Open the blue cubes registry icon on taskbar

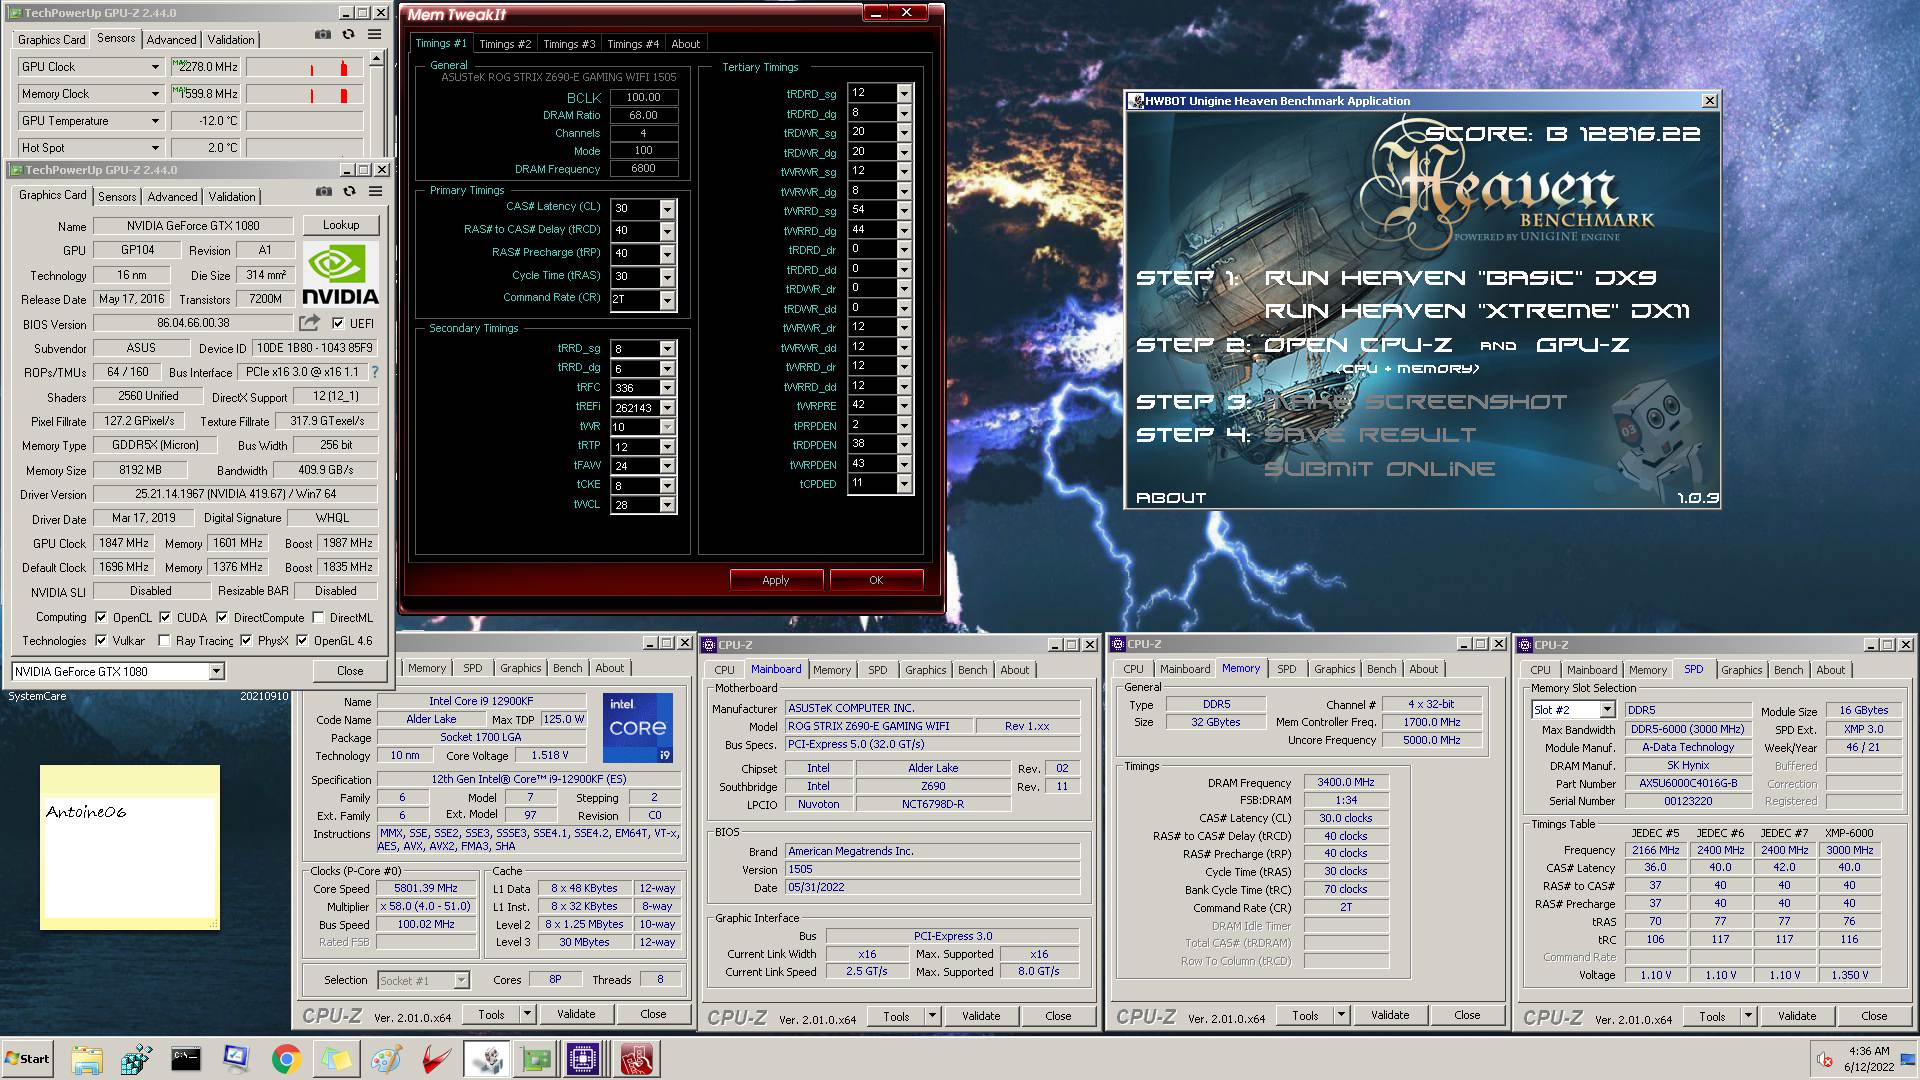(x=136, y=1059)
